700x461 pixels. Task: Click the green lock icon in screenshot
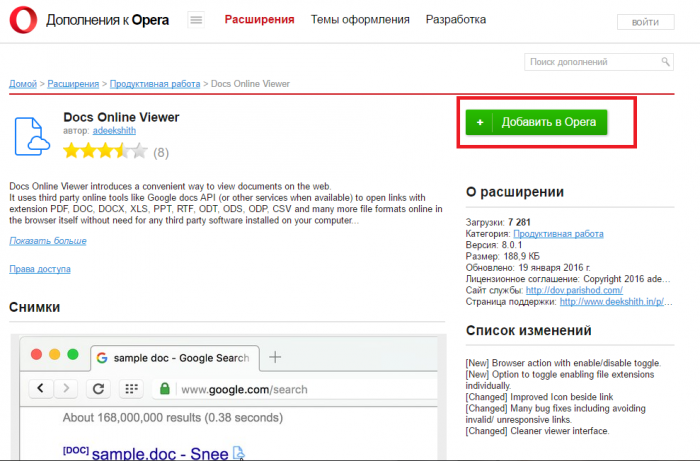tap(164, 389)
